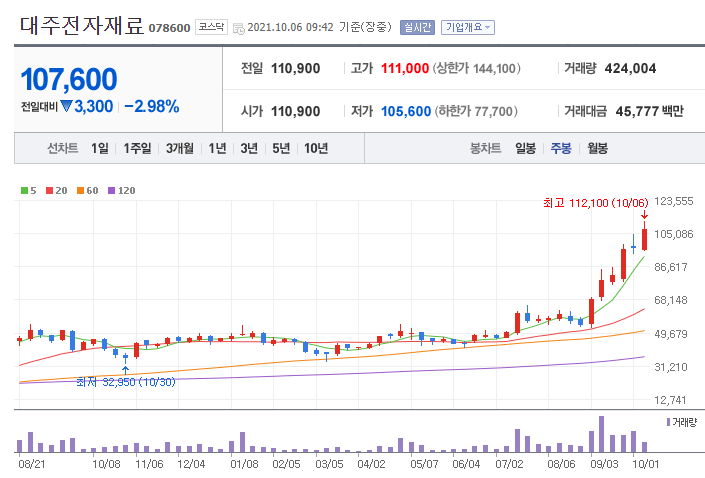This screenshot has width=705, height=478.
Task: Click the down triangle before 3,300
Action: point(67,106)
